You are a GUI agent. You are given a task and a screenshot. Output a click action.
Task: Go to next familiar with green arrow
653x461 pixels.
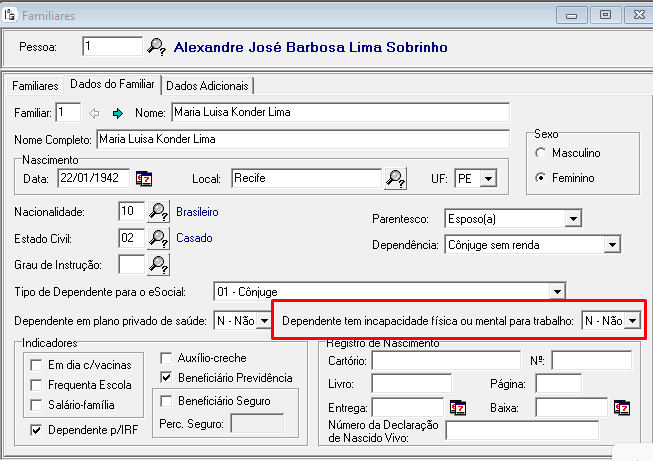117,112
